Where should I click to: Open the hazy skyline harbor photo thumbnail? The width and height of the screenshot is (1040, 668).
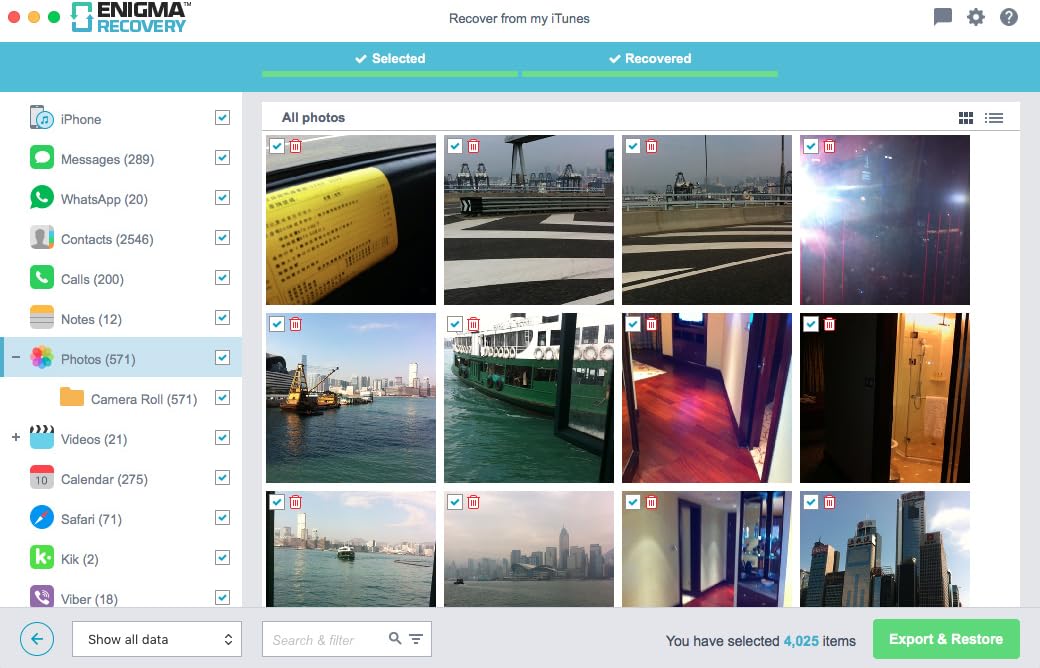click(529, 549)
